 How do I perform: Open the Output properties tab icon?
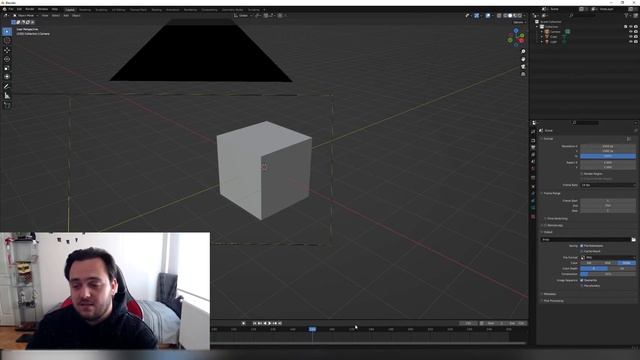533,147
